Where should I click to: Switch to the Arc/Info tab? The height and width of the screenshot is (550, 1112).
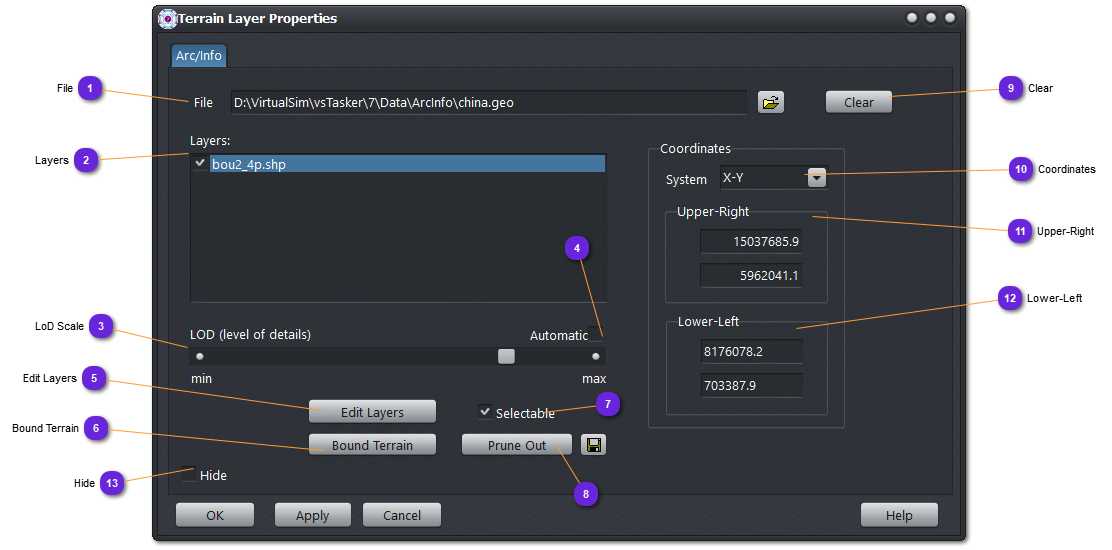pyautogui.click(x=198, y=55)
